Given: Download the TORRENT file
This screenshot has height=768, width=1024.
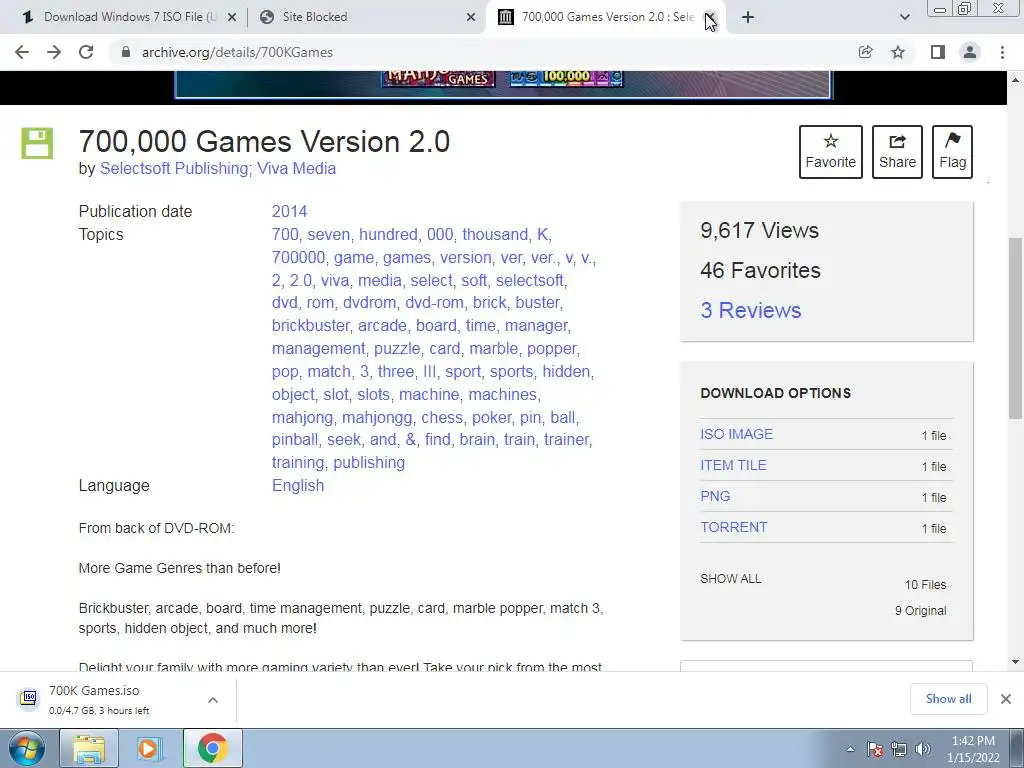Looking at the screenshot, I should point(733,527).
